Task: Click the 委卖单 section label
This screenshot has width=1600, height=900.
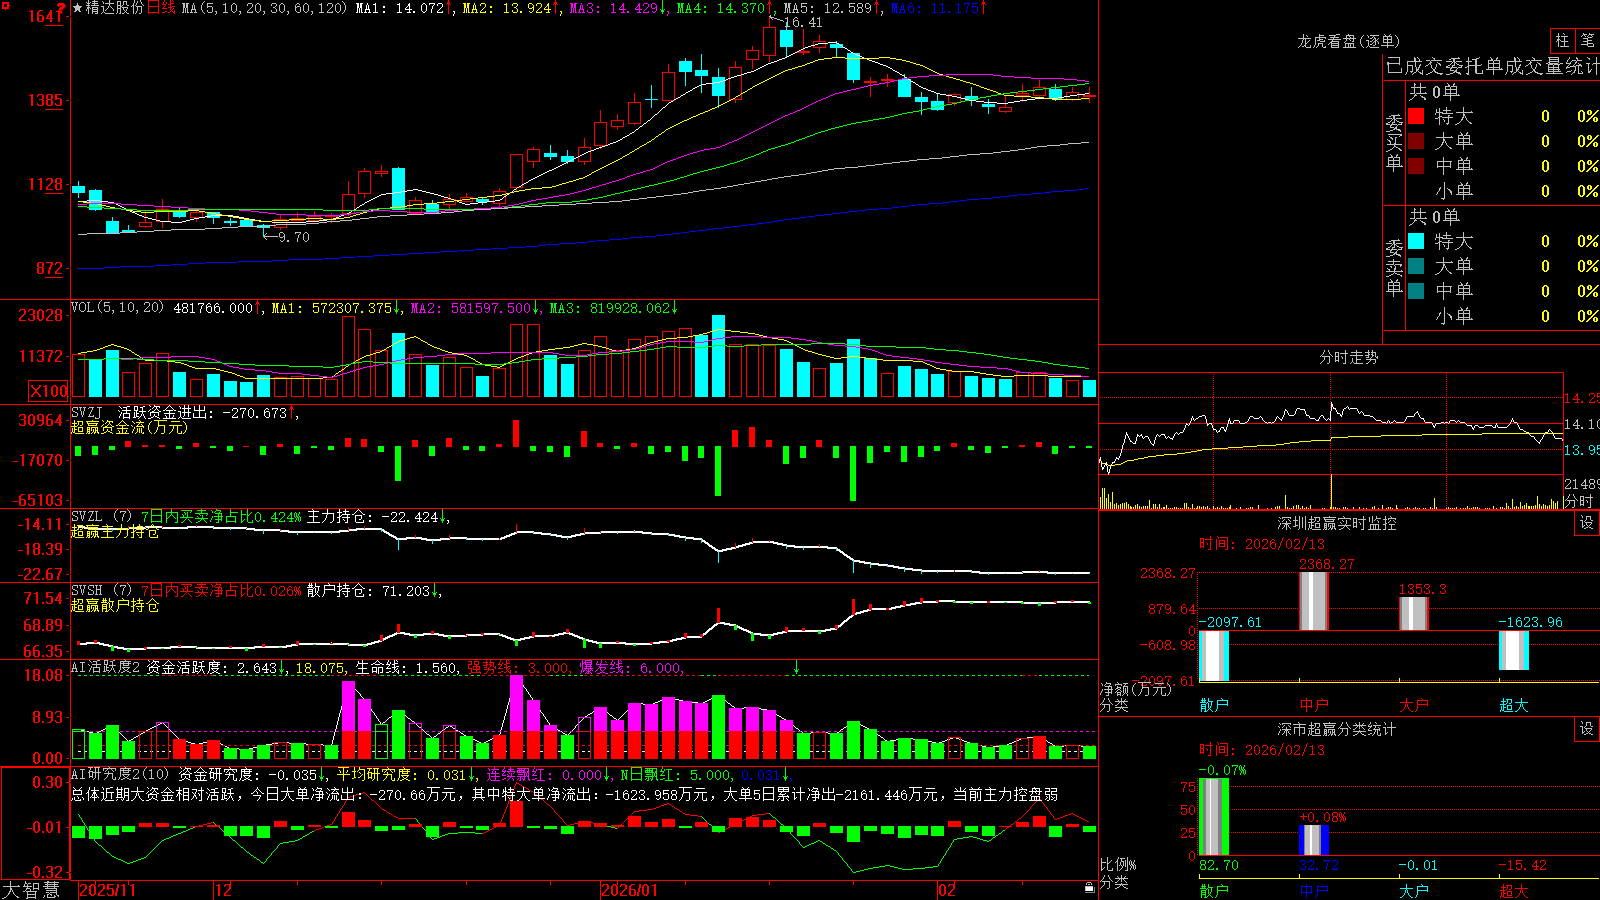Action: [1394, 267]
